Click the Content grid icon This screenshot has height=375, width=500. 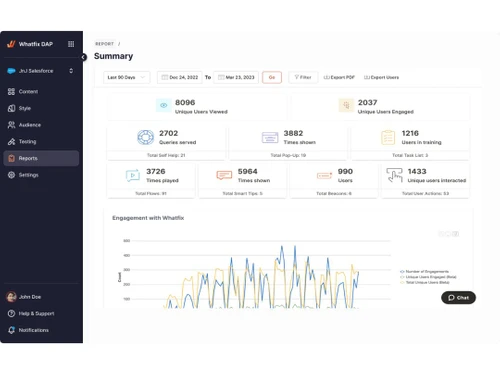point(11,91)
